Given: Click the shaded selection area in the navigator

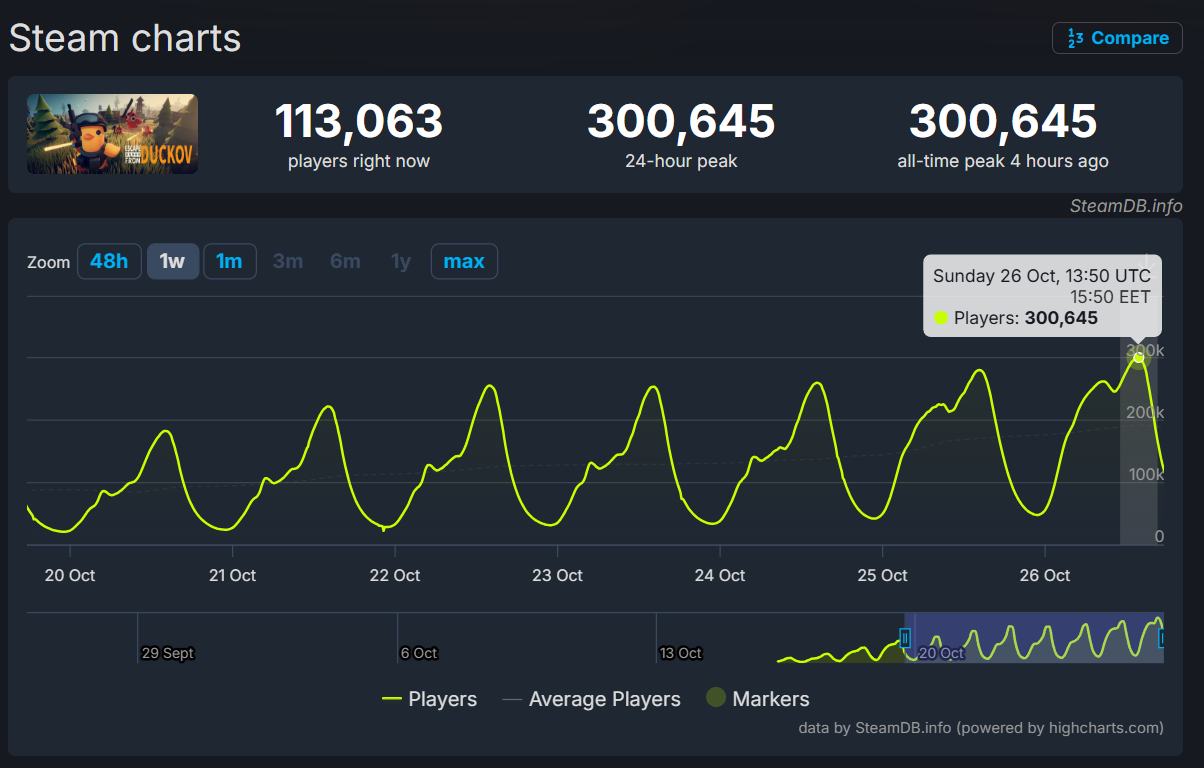Looking at the screenshot, I should pyautogui.click(x=1030, y=637).
